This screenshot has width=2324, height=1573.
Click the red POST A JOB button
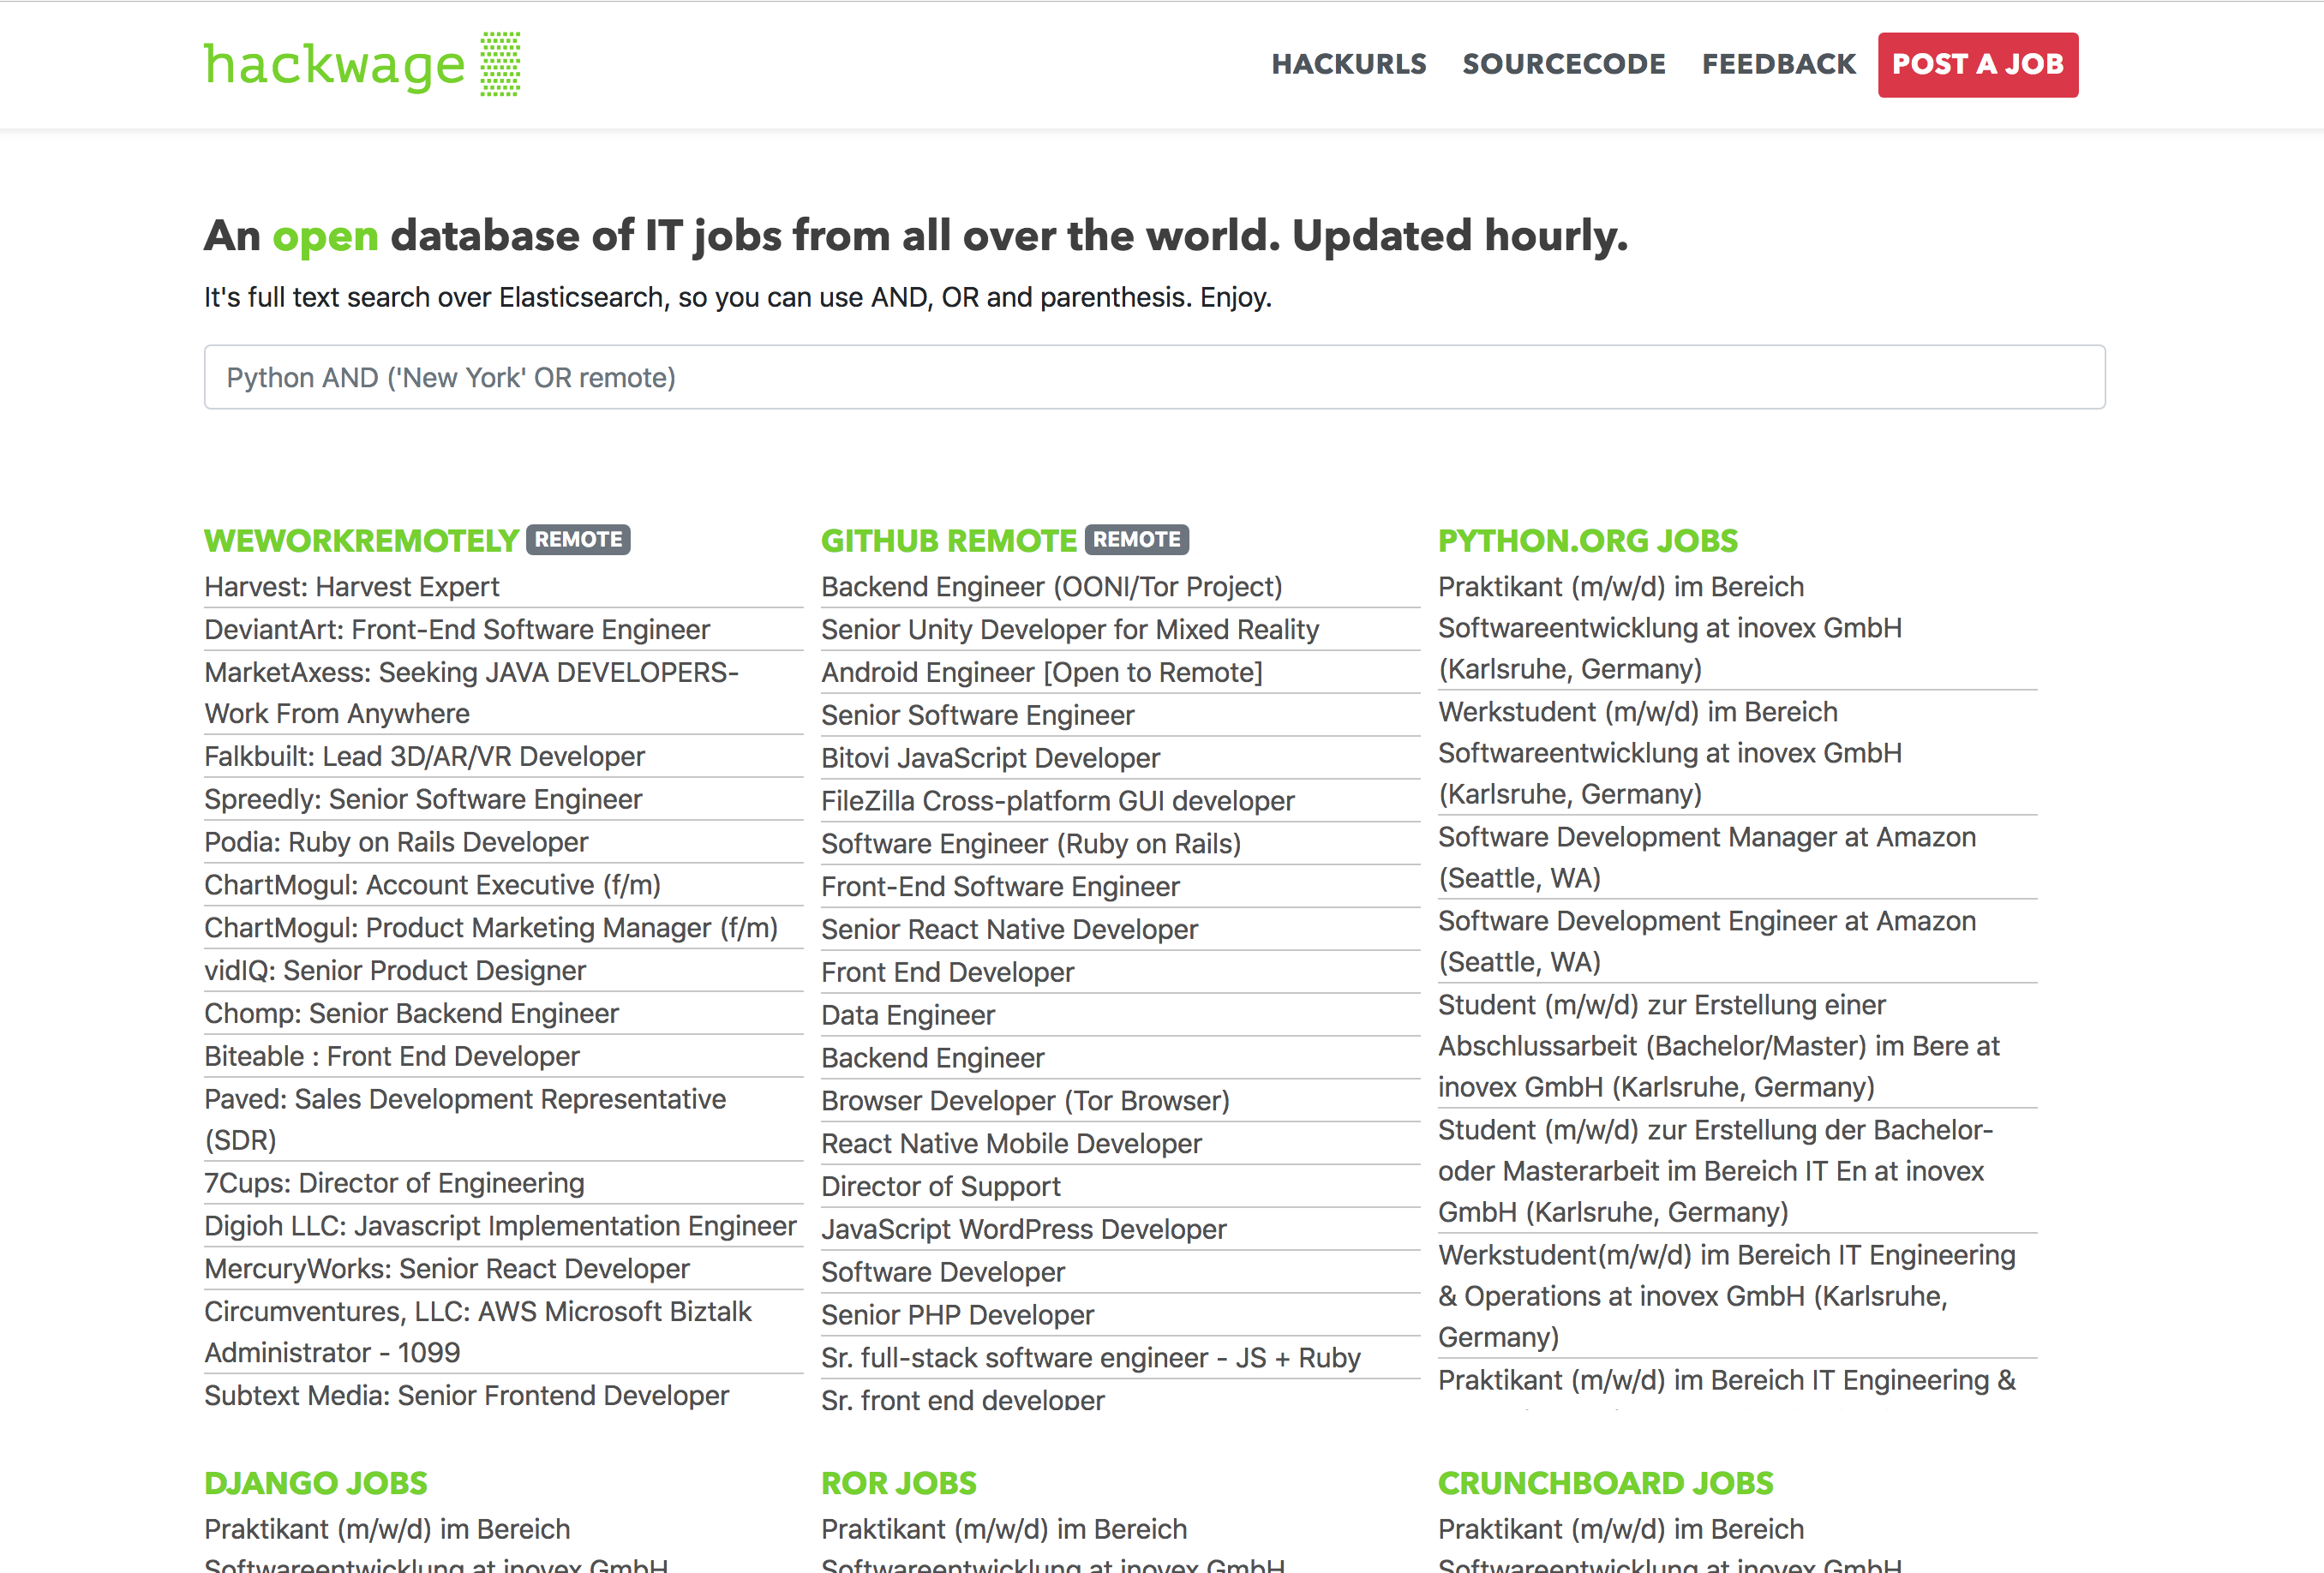[x=1977, y=64]
